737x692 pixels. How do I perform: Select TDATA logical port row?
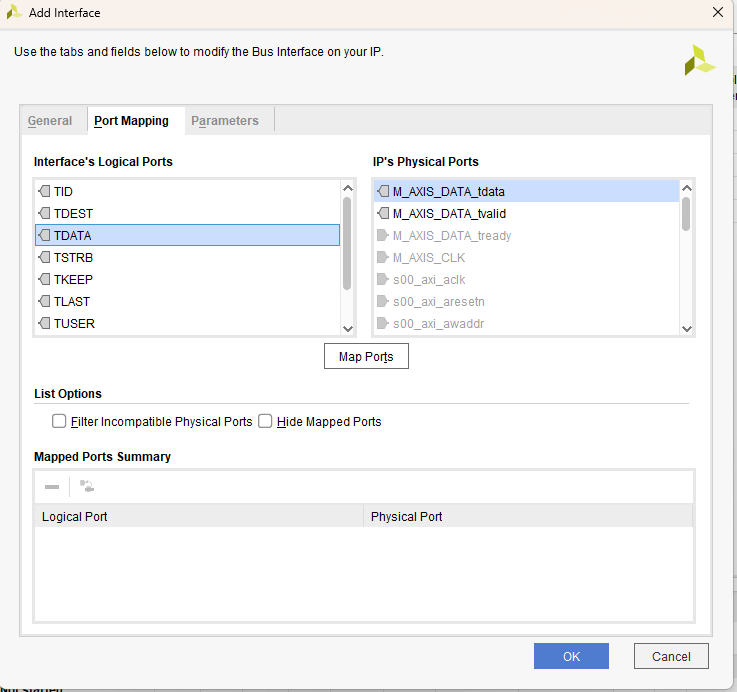pos(188,235)
